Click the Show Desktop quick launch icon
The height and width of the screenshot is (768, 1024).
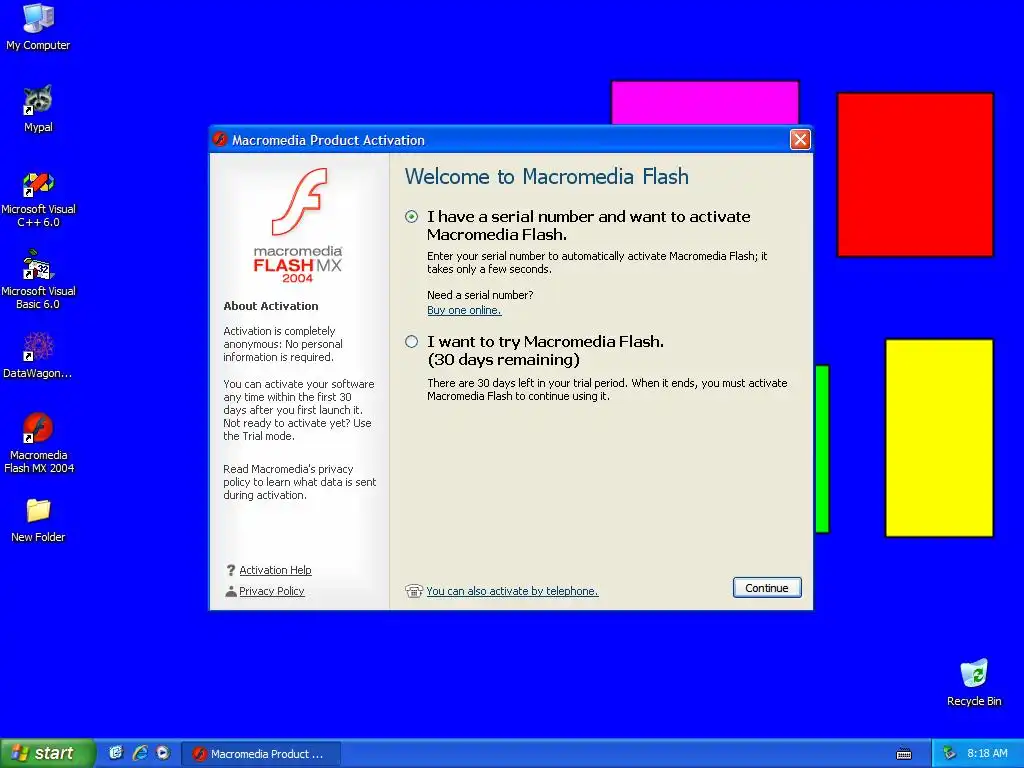point(116,753)
